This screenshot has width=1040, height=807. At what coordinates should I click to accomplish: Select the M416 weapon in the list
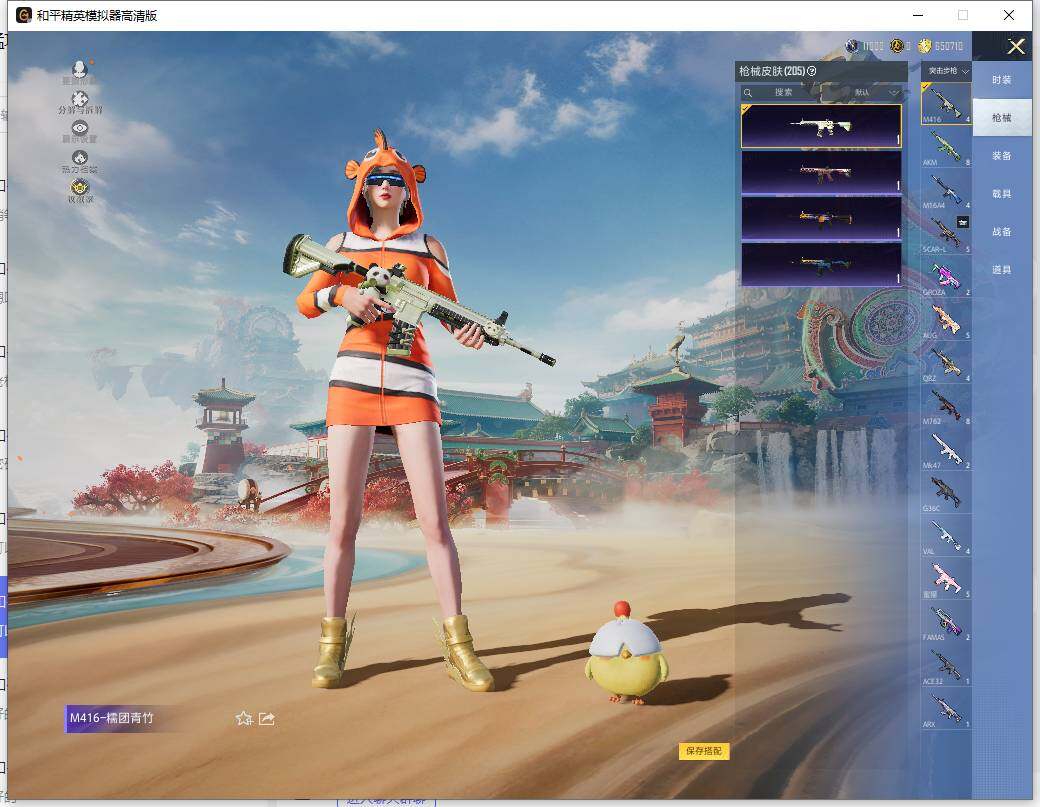tap(946, 103)
